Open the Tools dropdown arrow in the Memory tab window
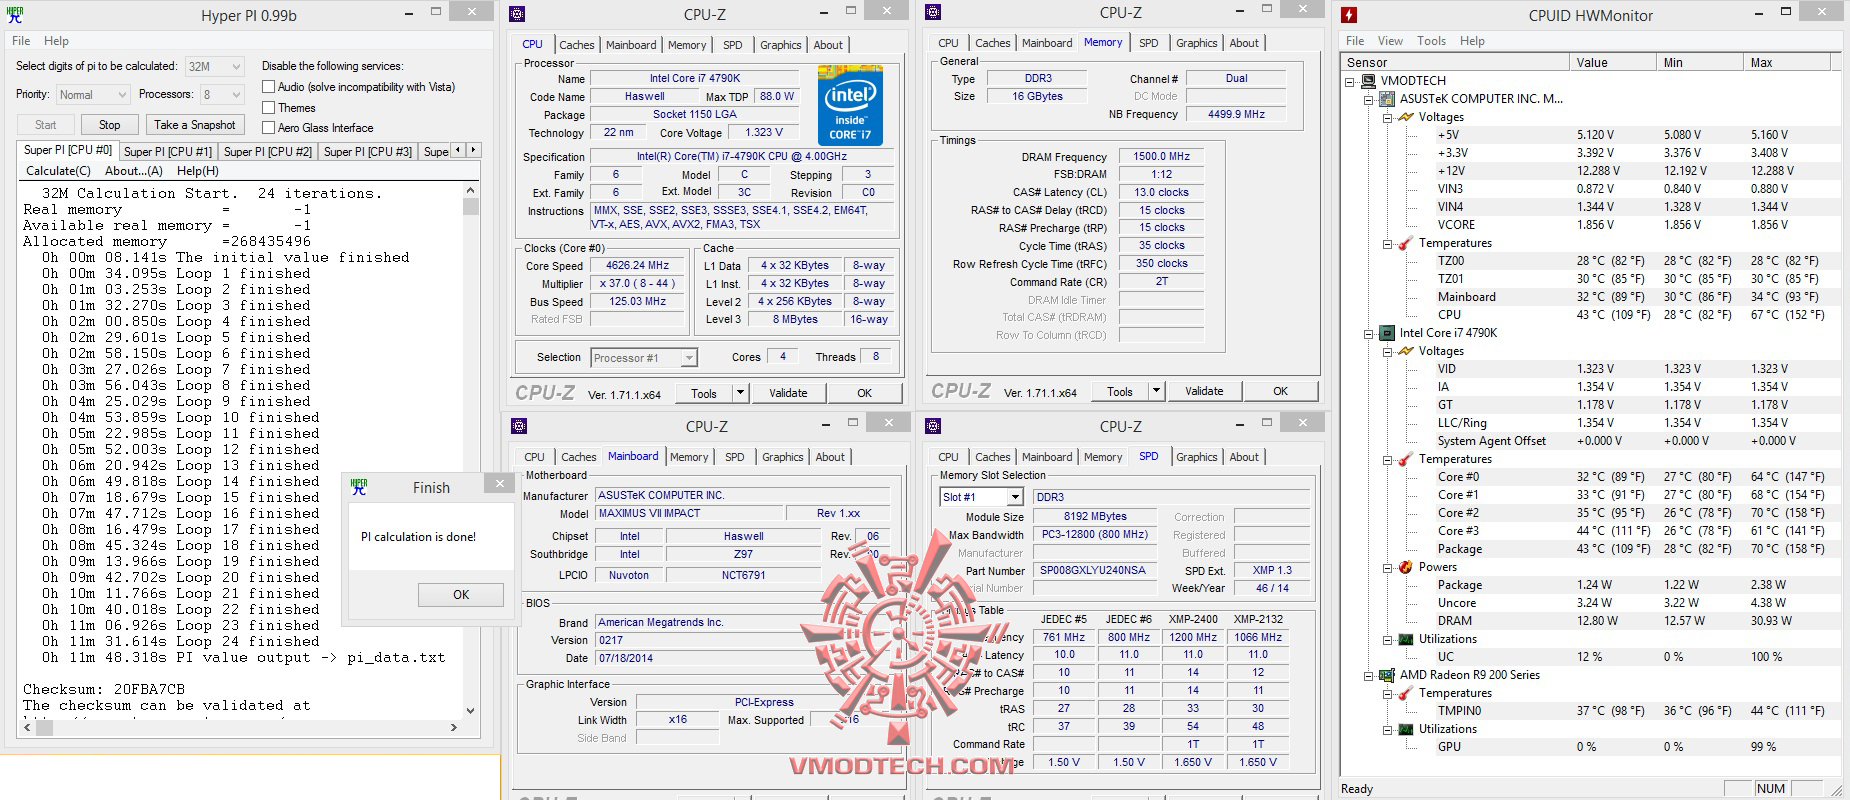The image size is (1850, 800). [1156, 391]
